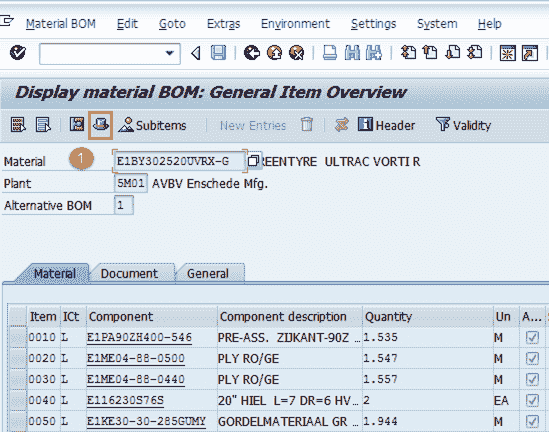Click the first item detail icon in application toolbar
Image resolution: width=549 pixels, height=432 pixels.
(18, 125)
